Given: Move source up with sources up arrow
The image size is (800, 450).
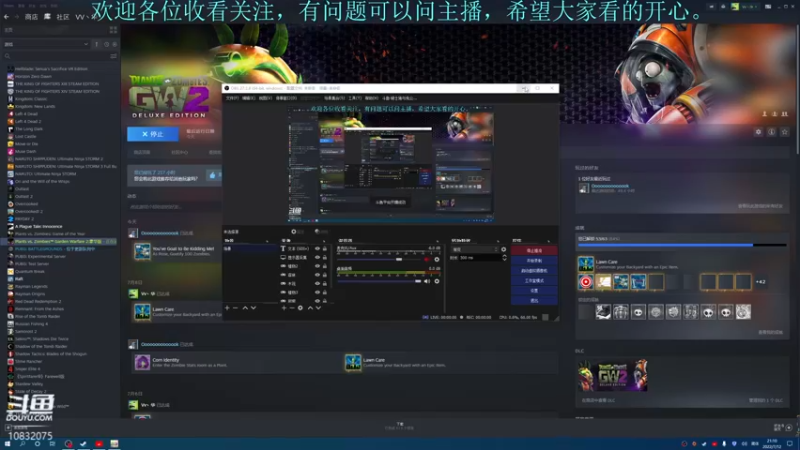Looking at the screenshot, I should pyautogui.click(x=310, y=308).
